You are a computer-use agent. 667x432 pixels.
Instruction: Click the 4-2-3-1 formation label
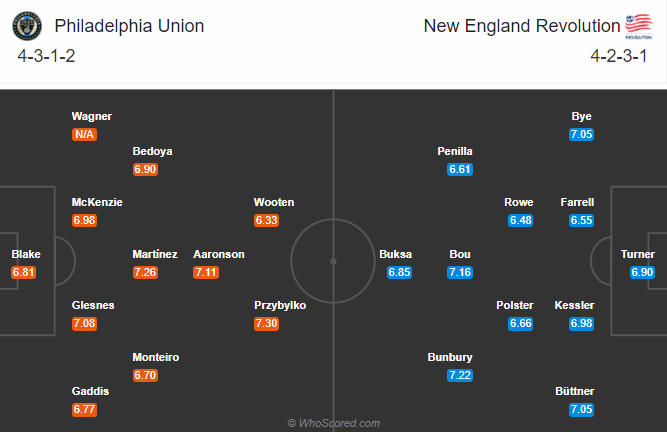(x=619, y=56)
